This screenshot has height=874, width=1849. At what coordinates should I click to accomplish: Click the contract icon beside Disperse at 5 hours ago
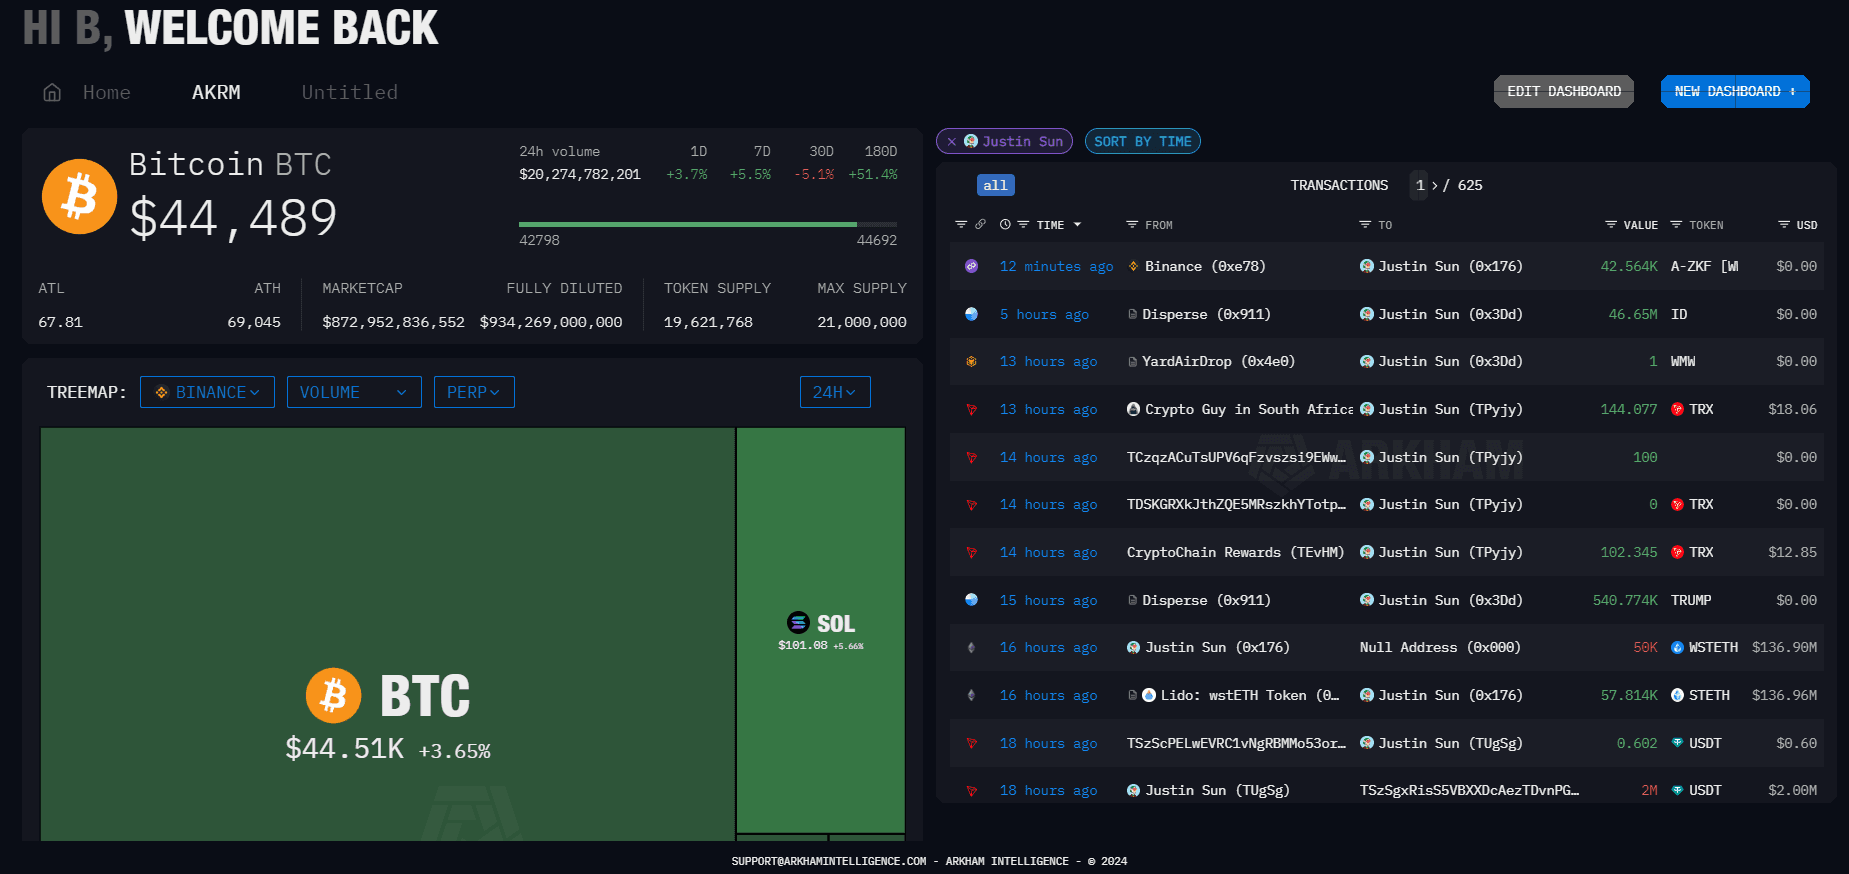point(1132,314)
